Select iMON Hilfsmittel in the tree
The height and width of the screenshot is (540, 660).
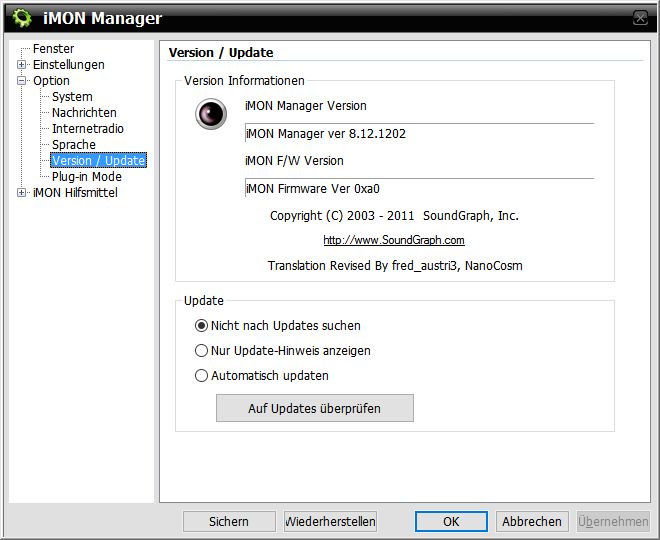[x=75, y=193]
